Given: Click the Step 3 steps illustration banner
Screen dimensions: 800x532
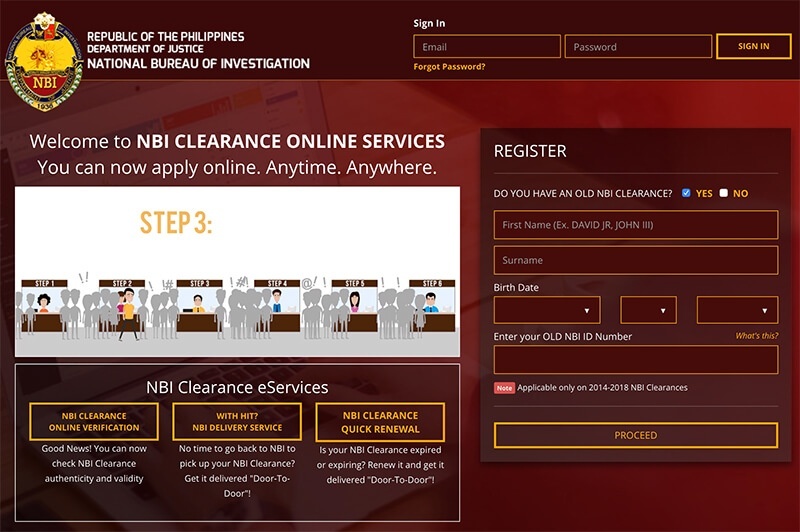Looking at the screenshot, I should pos(237,271).
